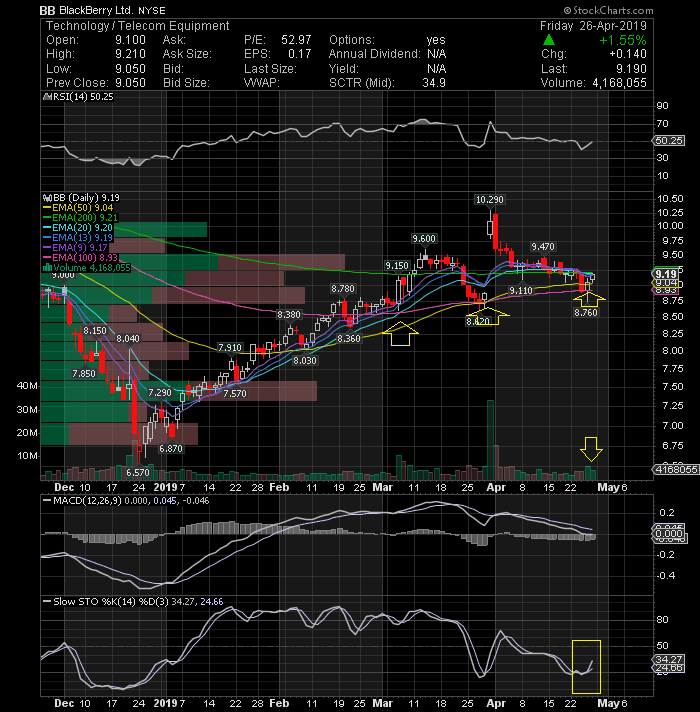The height and width of the screenshot is (712, 700).
Task: Click the 34.27 stochastic tag on axis
Action: [x=669, y=659]
